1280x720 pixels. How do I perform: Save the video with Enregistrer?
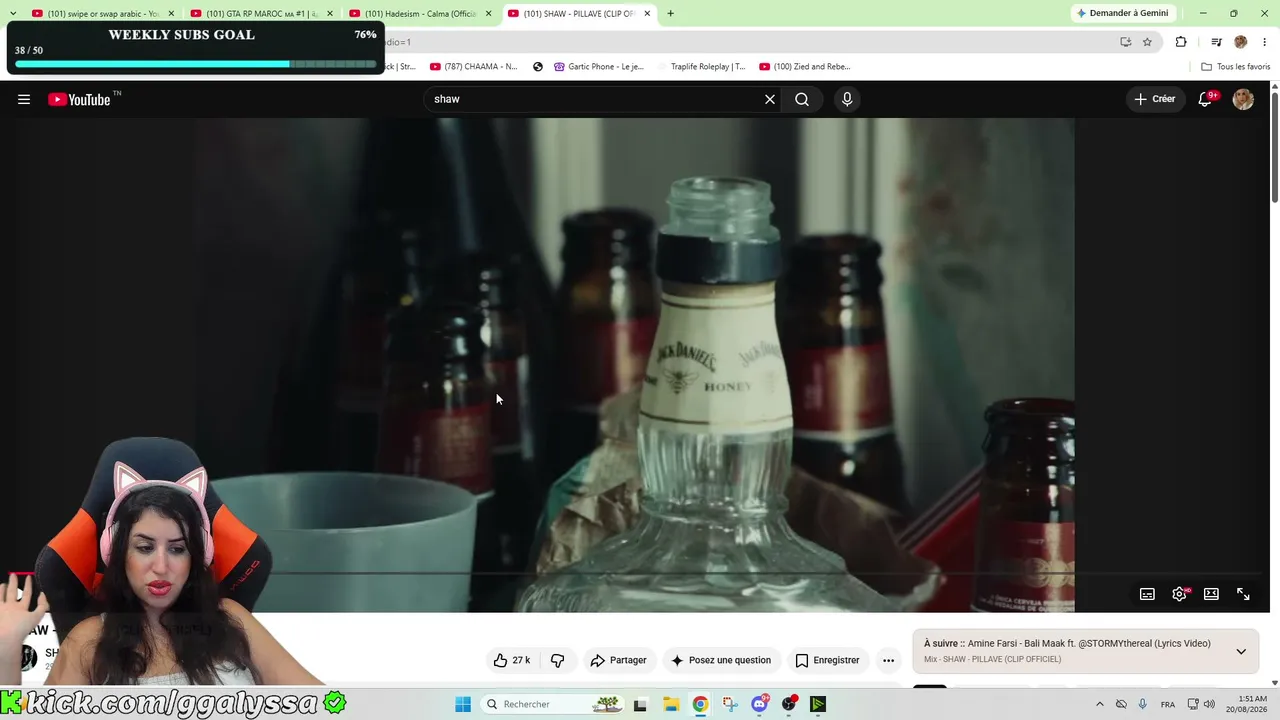(827, 660)
